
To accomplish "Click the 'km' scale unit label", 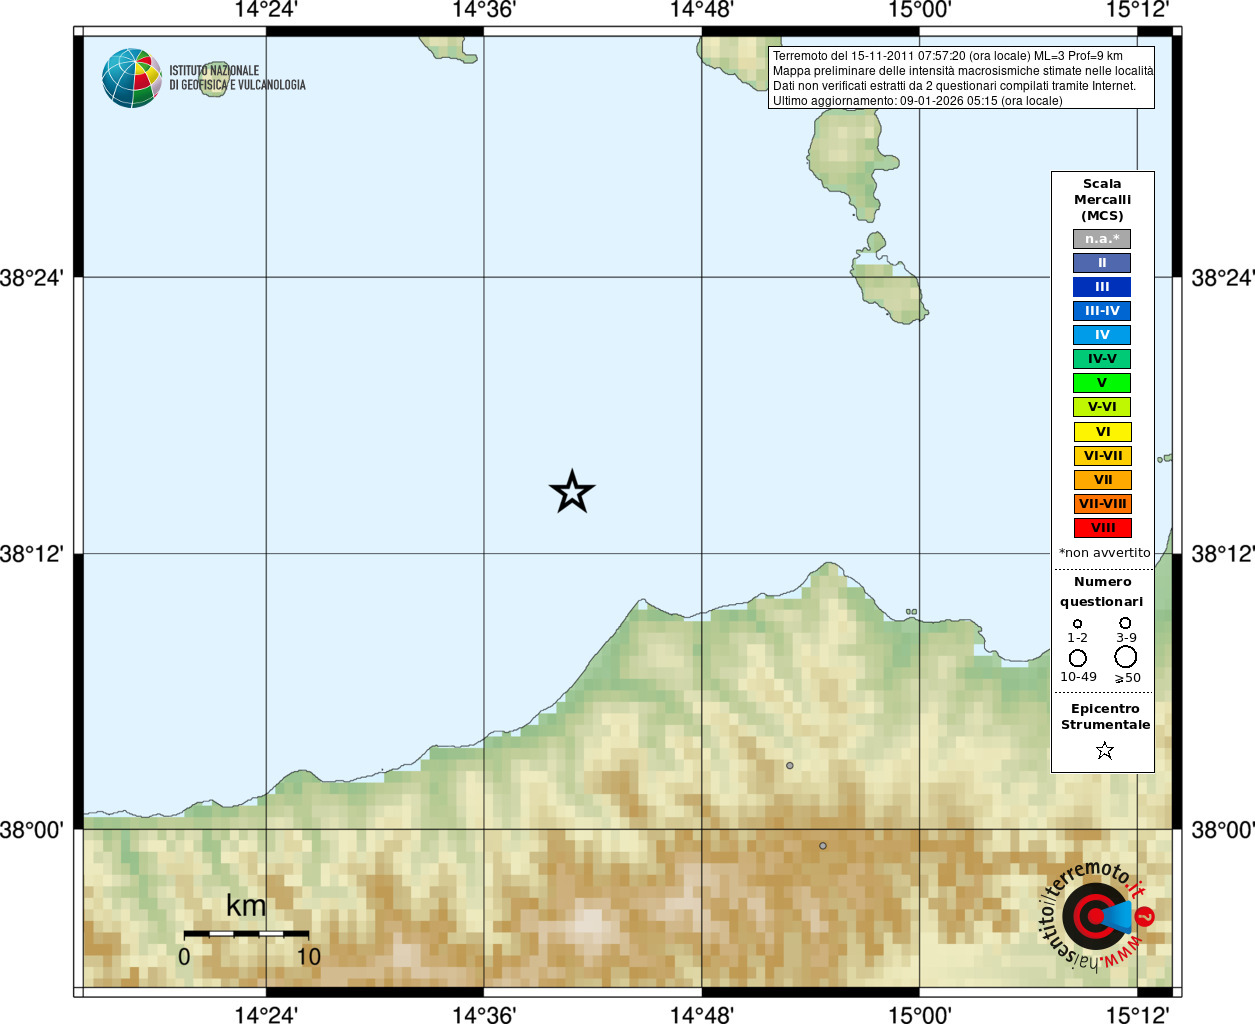I will (246, 906).
